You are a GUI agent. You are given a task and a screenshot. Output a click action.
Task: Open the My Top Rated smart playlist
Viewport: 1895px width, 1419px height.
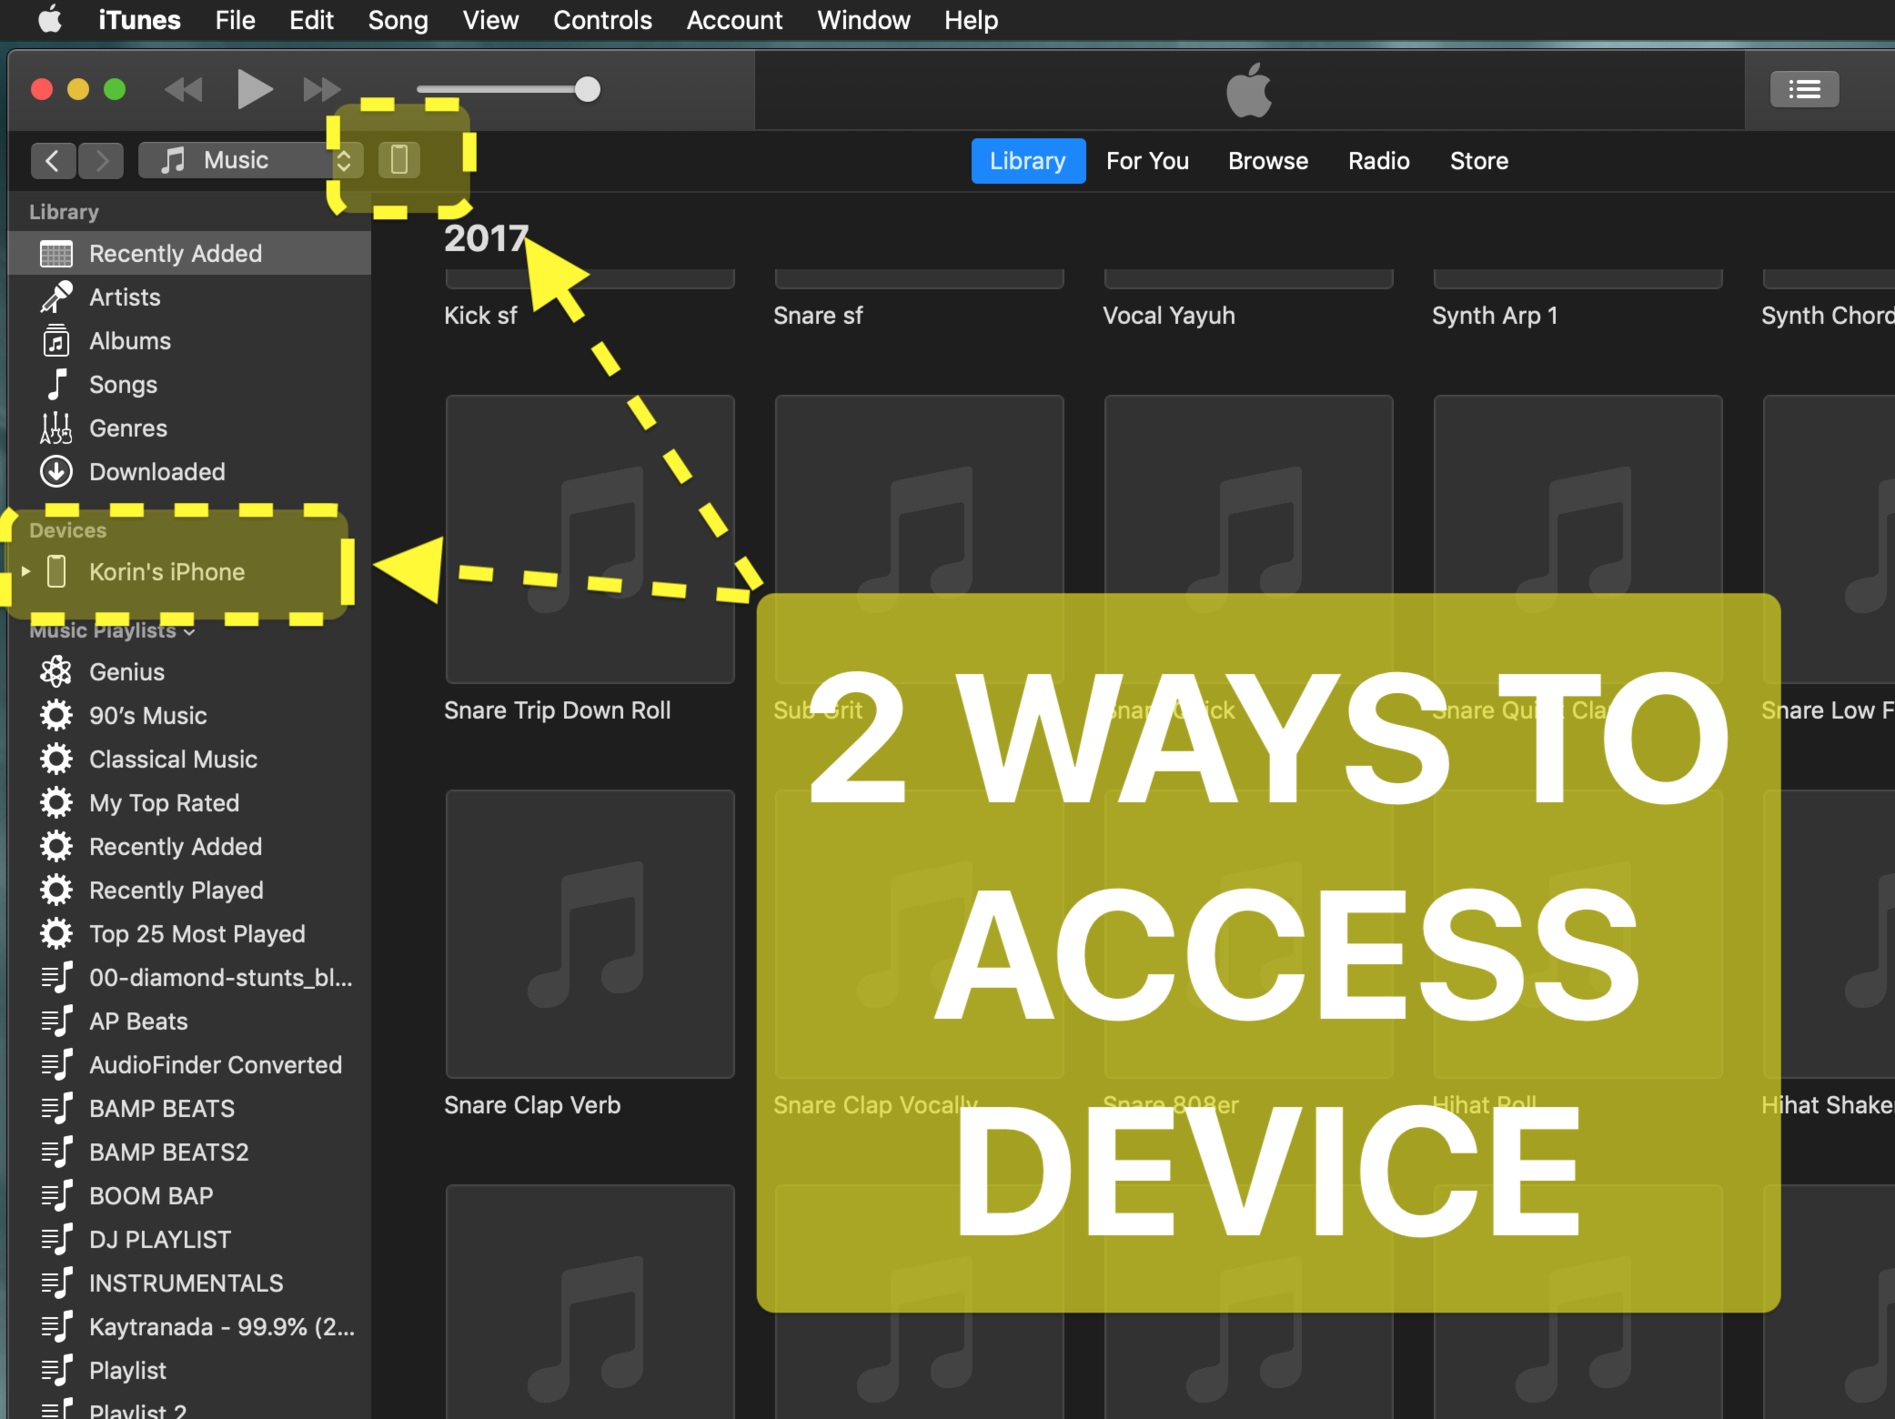tap(189, 803)
